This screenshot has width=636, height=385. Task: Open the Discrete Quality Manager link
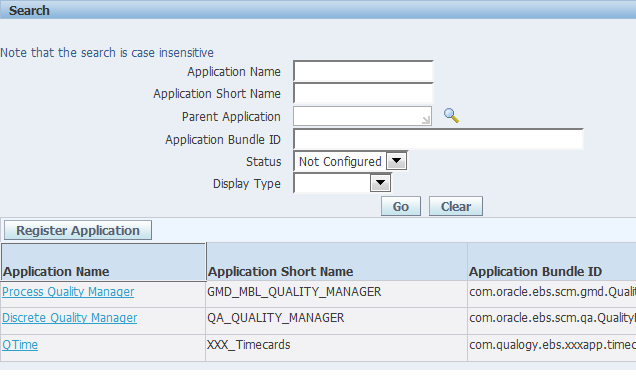(70, 318)
